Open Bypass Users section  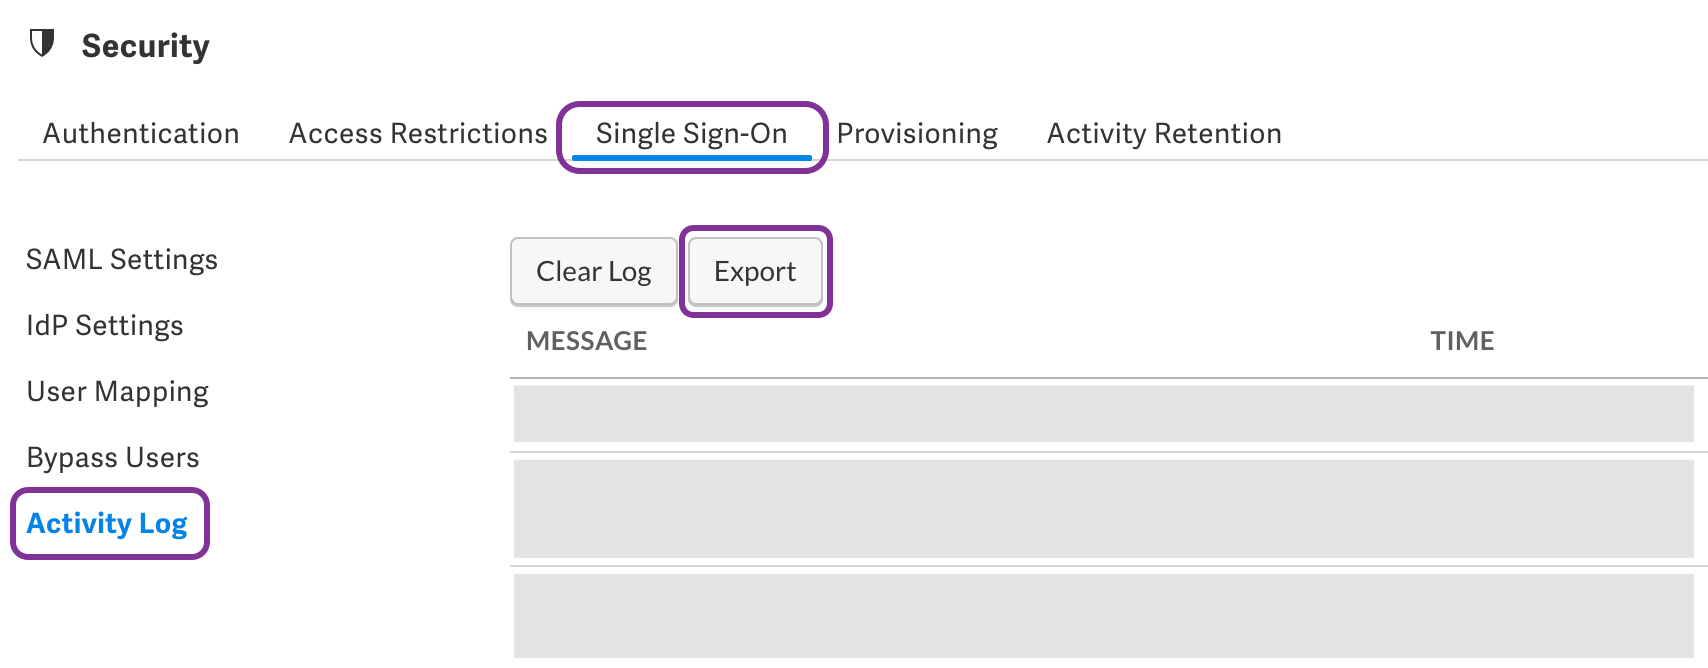(113, 458)
